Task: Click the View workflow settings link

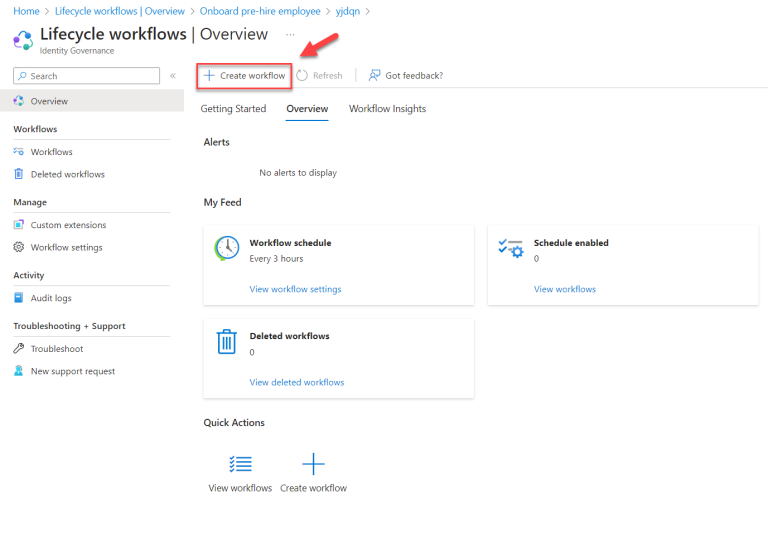Action: click(x=295, y=289)
